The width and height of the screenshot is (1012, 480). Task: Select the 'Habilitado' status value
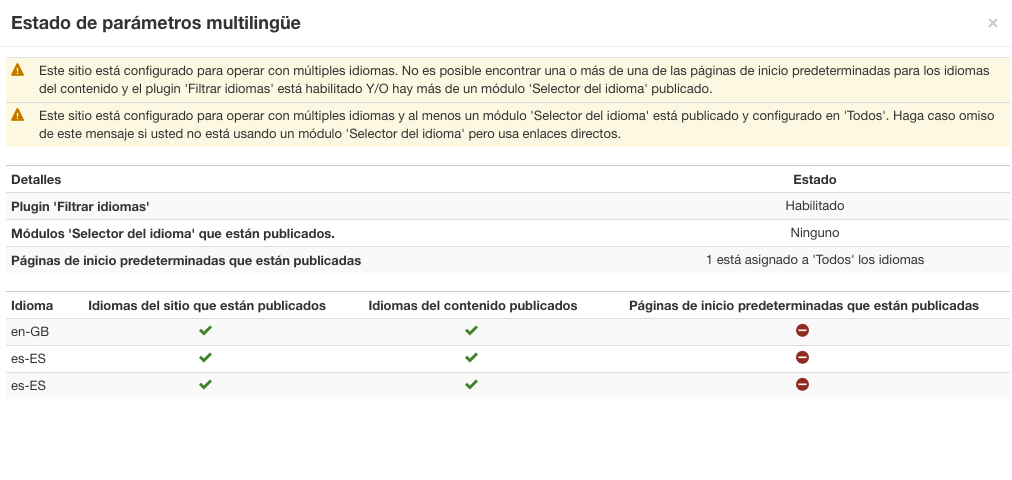pyautogui.click(x=815, y=206)
